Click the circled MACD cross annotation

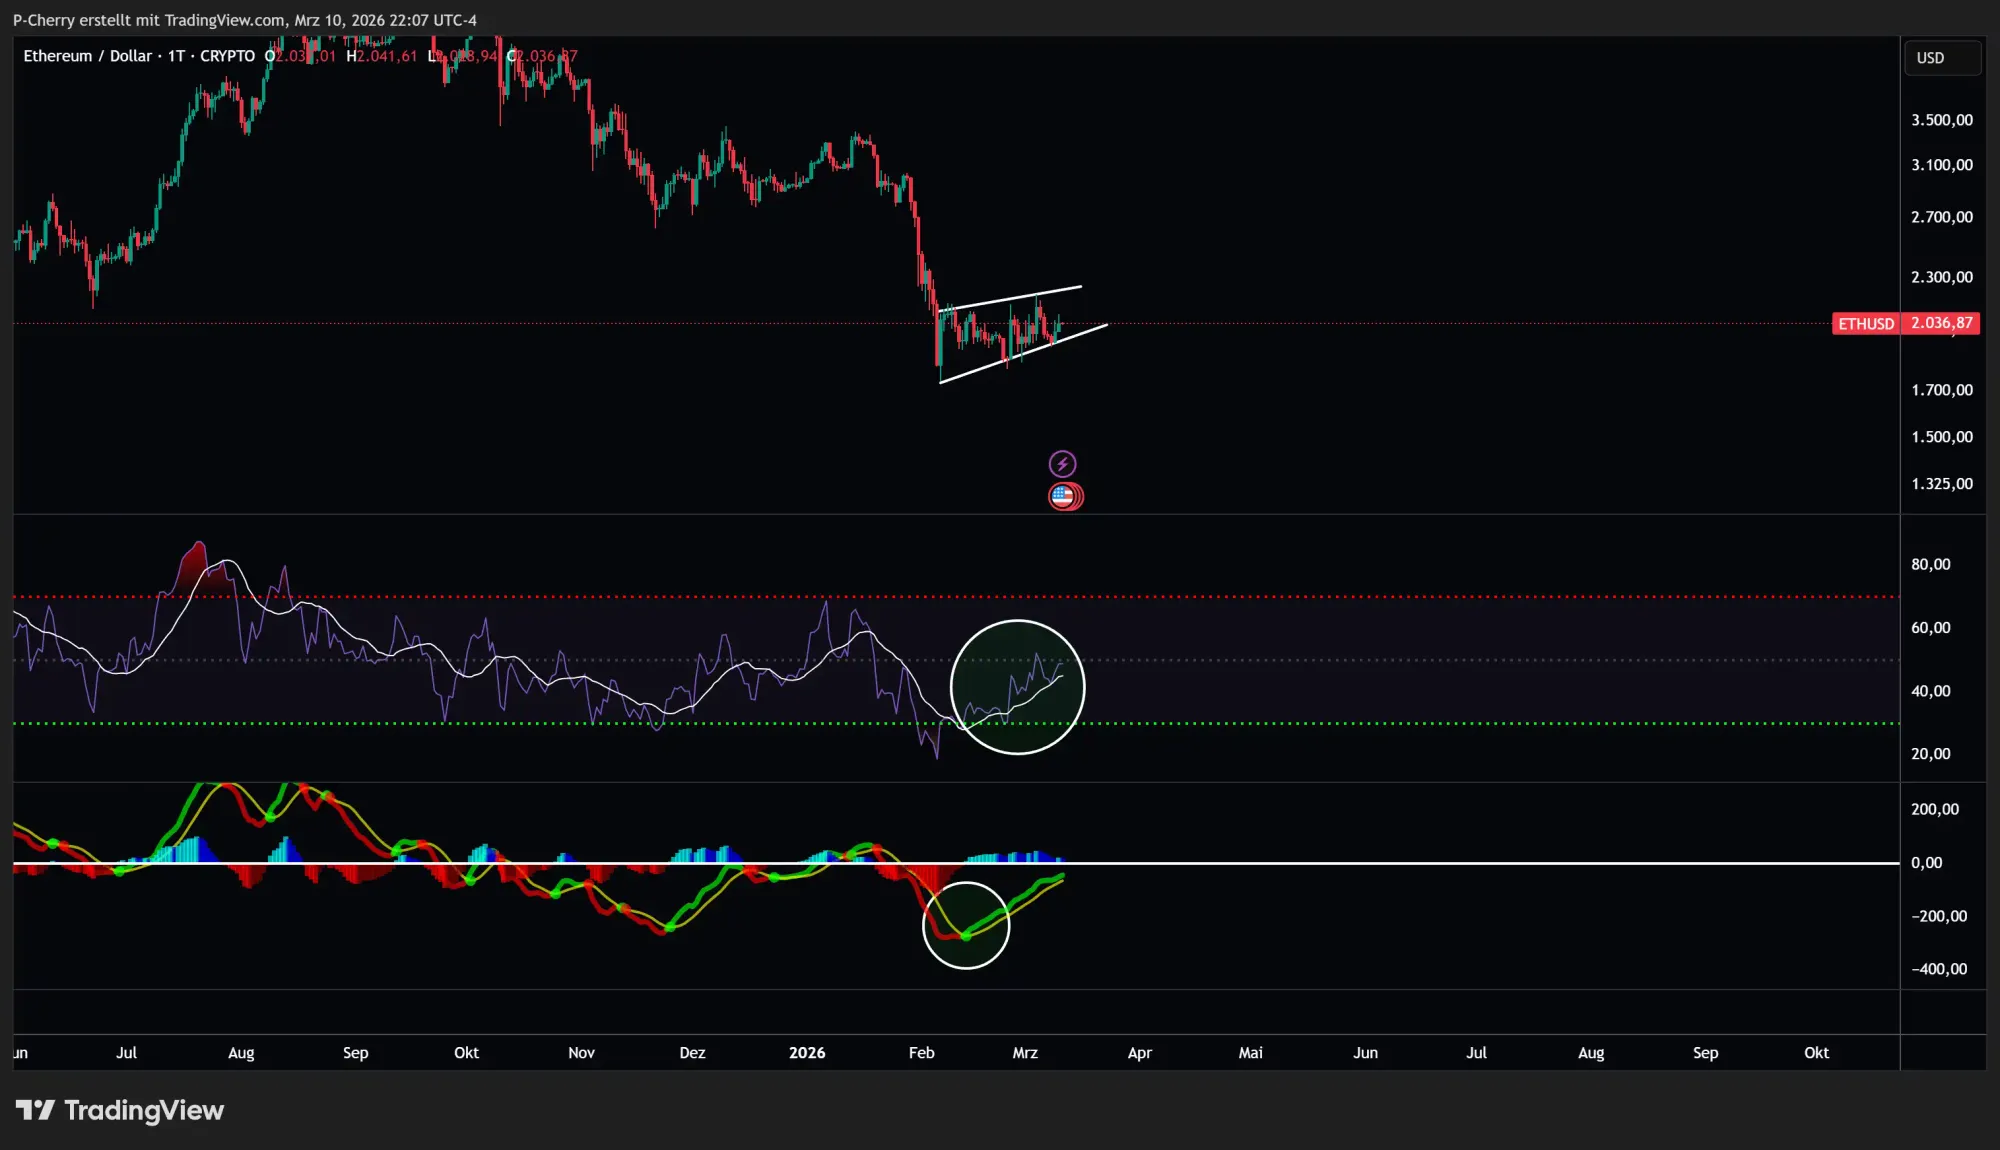click(x=965, y=925)
